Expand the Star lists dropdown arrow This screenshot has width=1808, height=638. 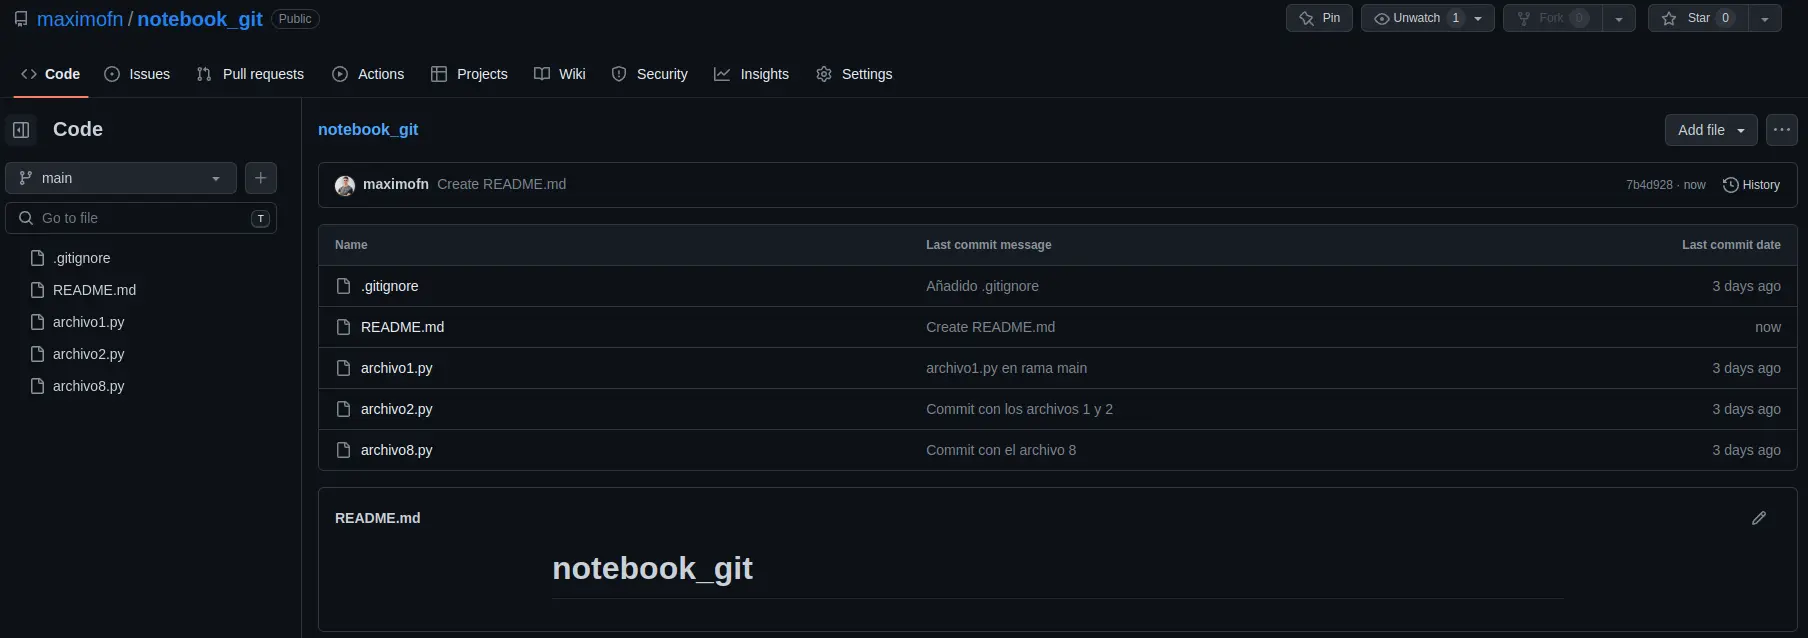(x=1765, y=18)
